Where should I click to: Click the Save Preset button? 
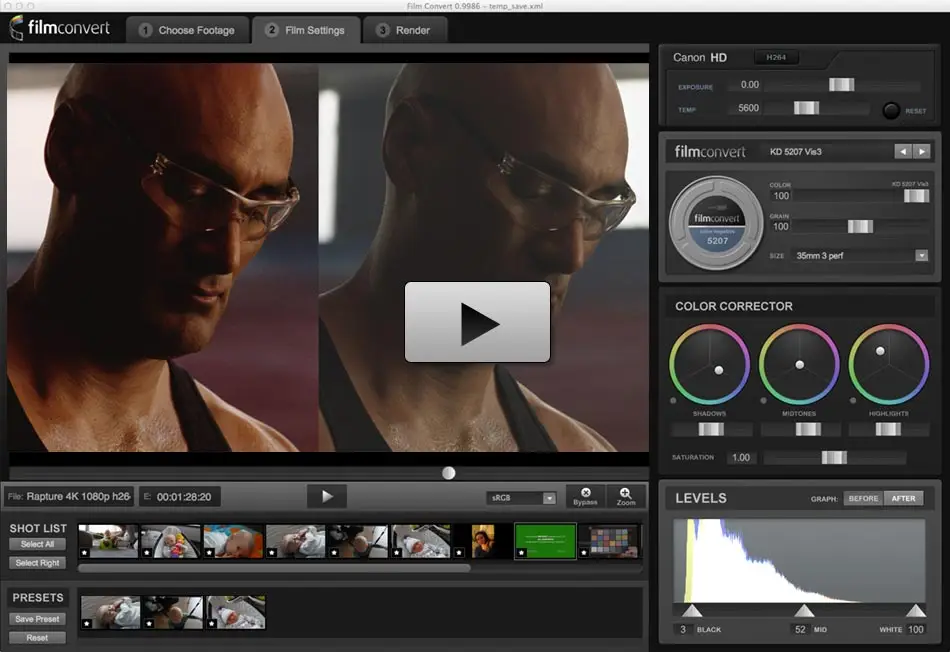coord(37,619)
